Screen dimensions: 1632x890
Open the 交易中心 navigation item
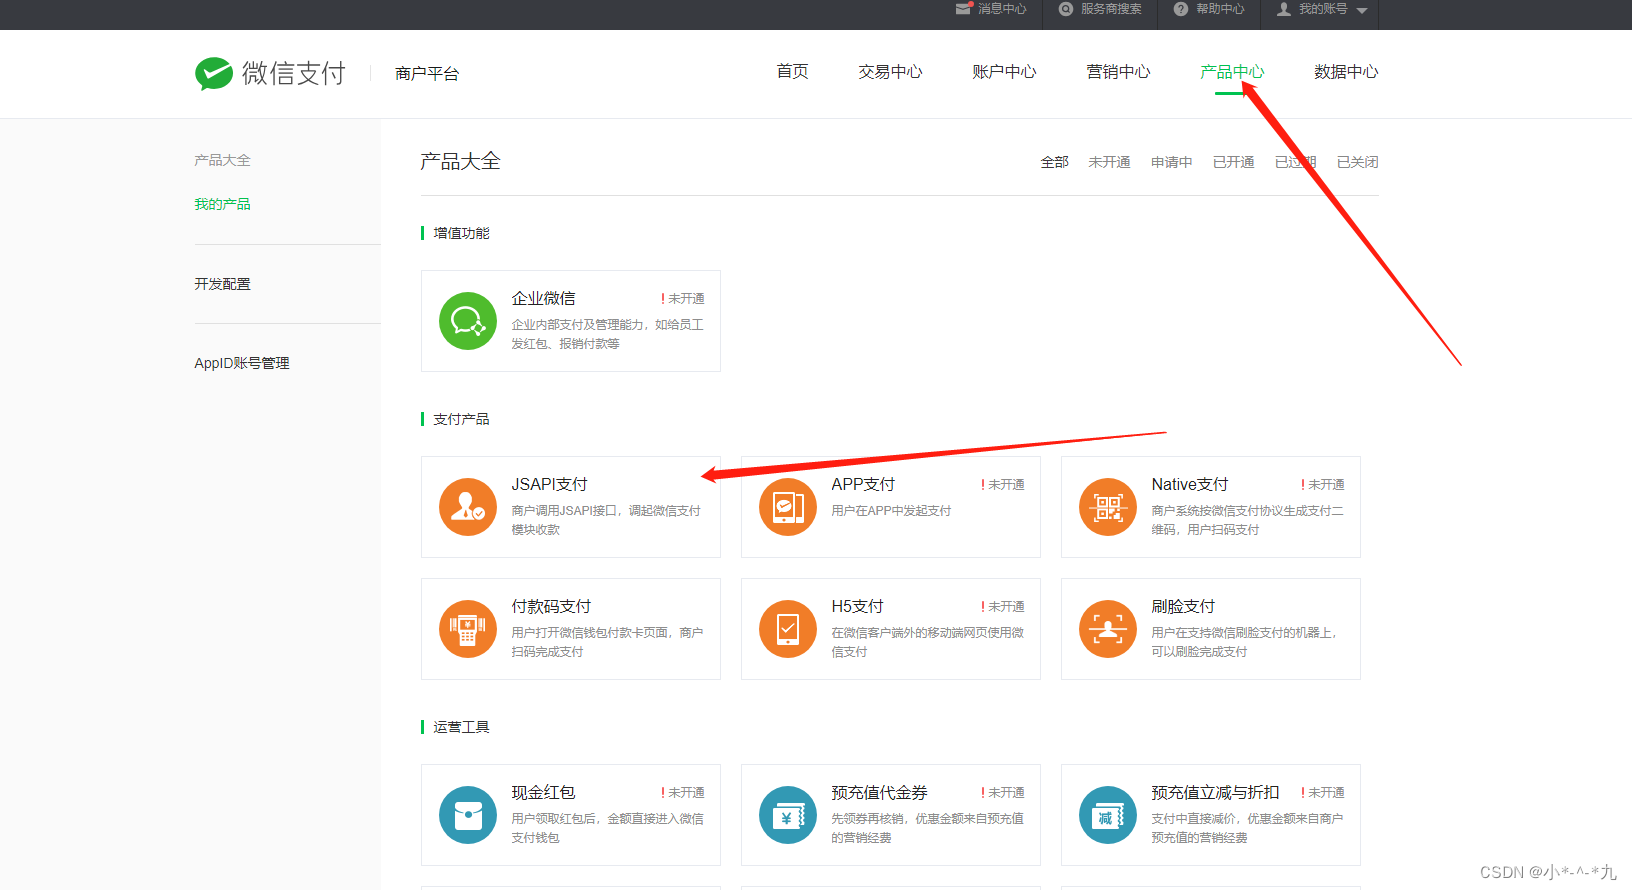(x=890, y=72)
